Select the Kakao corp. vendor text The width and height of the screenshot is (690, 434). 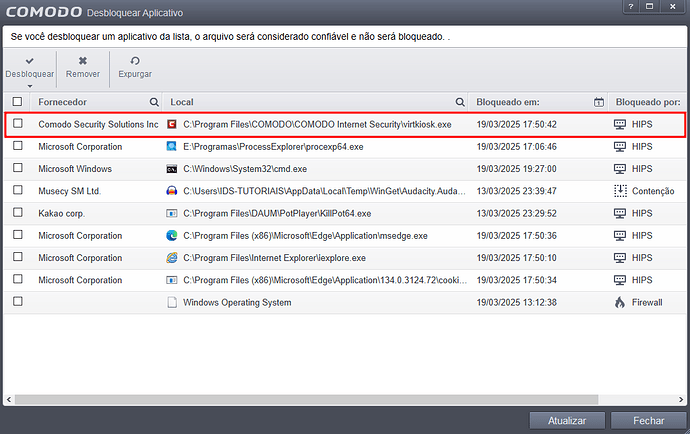click(x=62, y=213)
